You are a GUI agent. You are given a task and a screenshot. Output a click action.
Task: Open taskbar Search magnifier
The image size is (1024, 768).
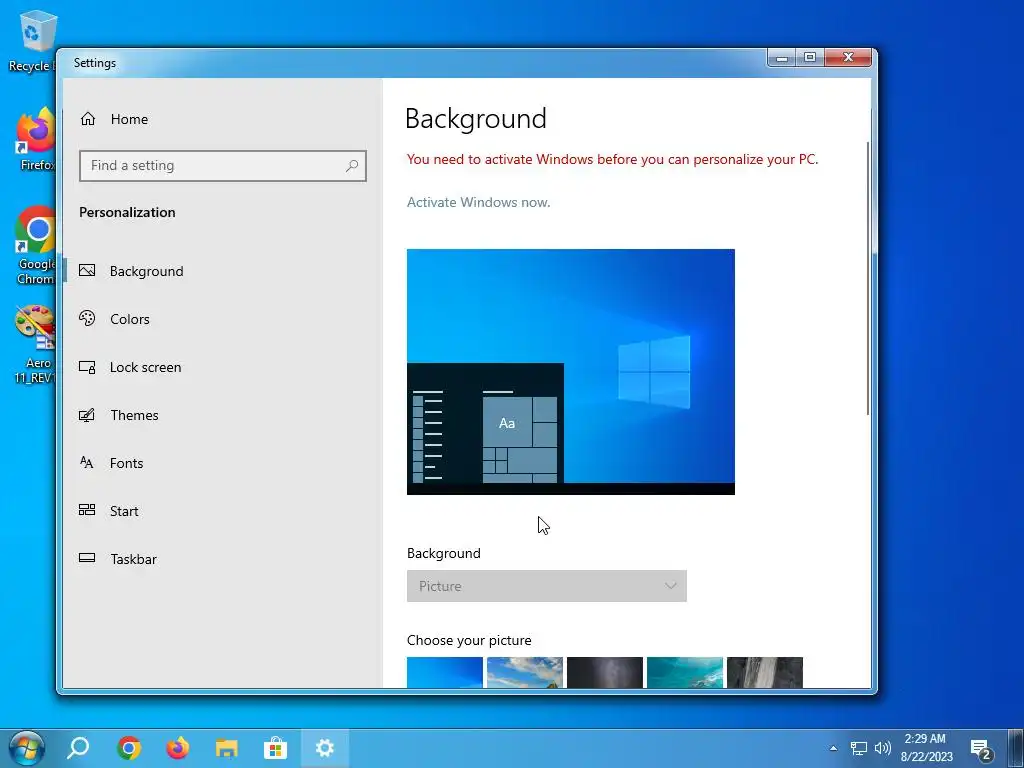pyautogui.click(x=78, y=748)
